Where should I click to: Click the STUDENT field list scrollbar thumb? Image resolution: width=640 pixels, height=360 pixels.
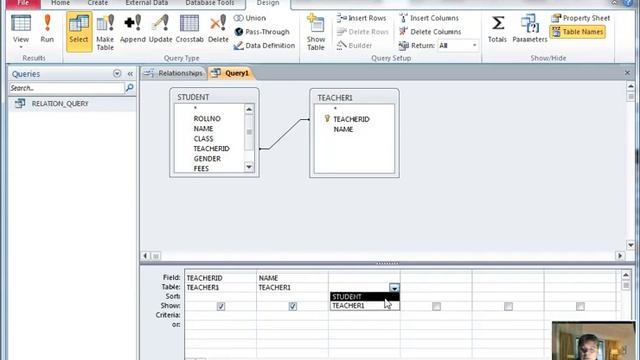tap(249, 132)
